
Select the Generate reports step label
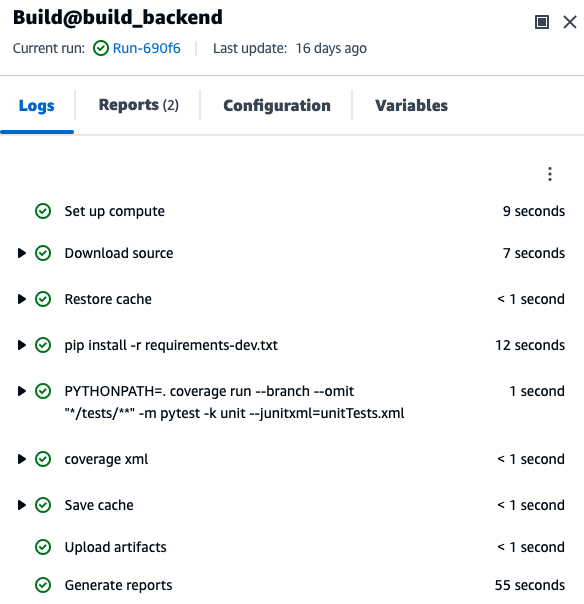coord(118,586)
